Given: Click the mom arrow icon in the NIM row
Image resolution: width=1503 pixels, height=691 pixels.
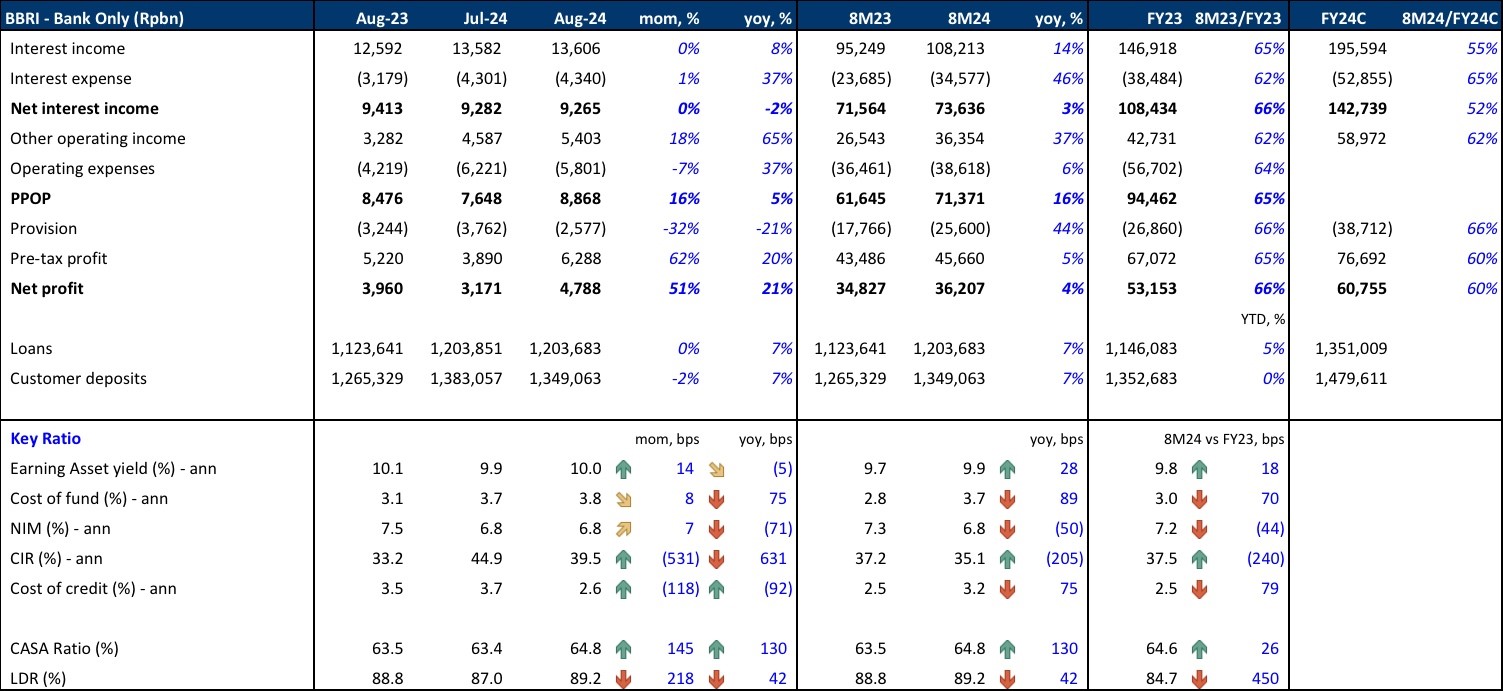Looking at the screenshot, I should [624, 528].
